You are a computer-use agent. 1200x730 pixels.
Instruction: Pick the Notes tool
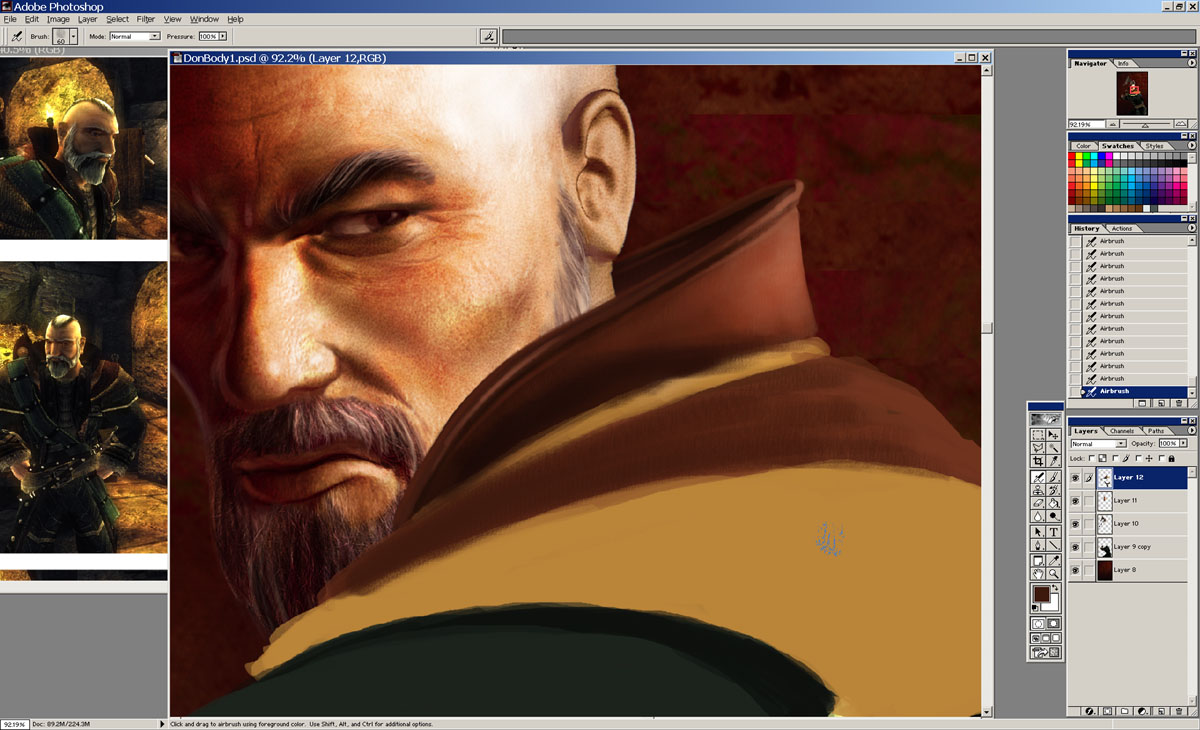pos(1038,560)
